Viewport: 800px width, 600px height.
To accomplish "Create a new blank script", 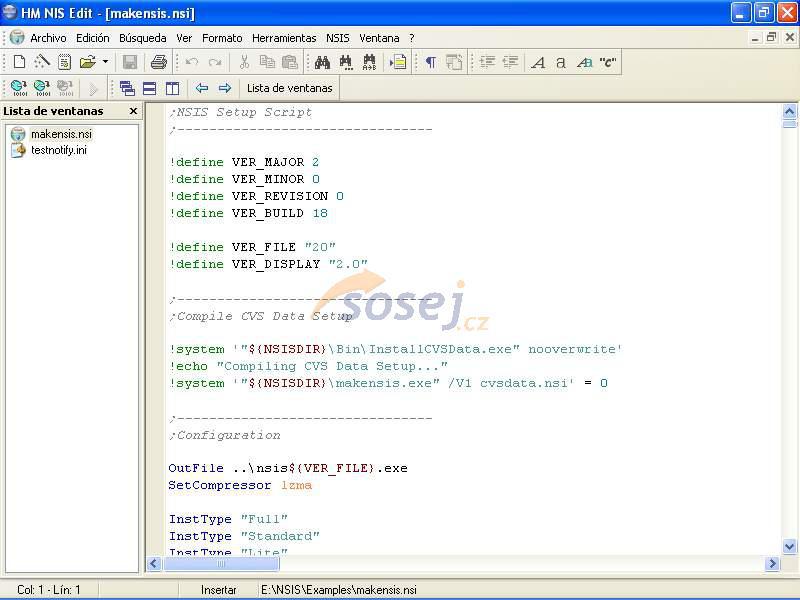I will 19,62.
